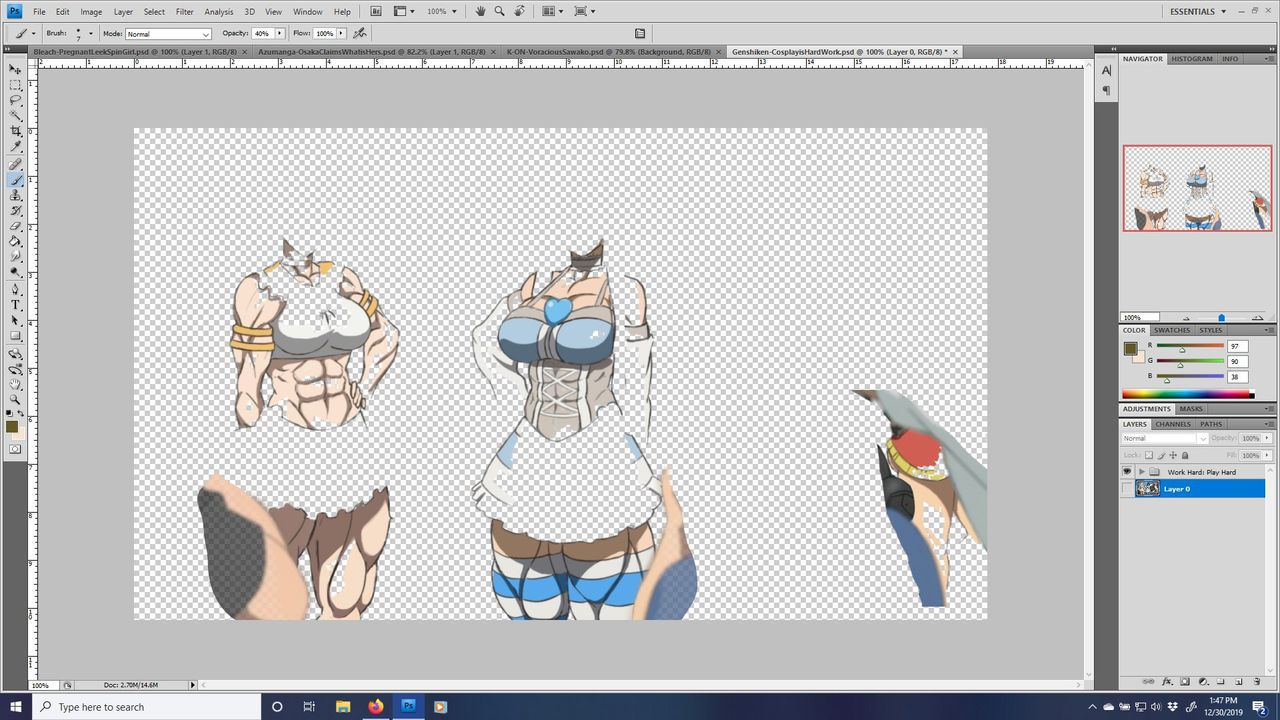This screenshot has height=720, width=1280.
Task: Select the Move tool
Action: pos(15,69)
